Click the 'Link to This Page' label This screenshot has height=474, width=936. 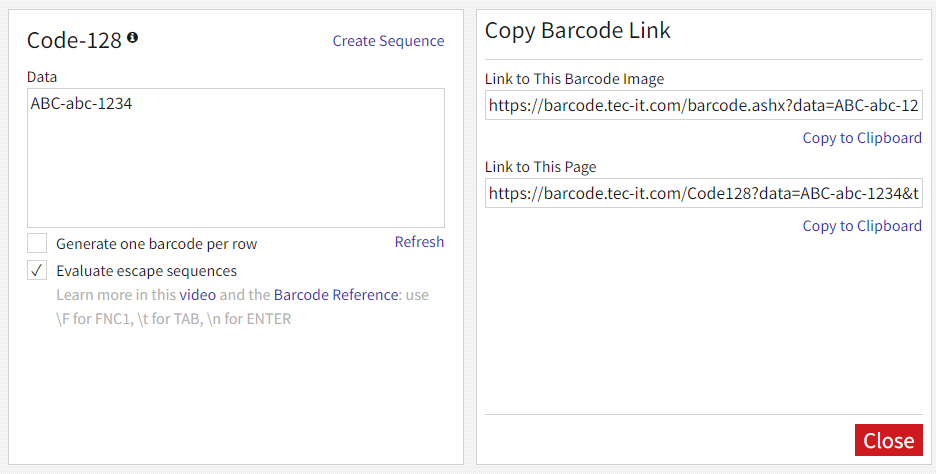540,167
